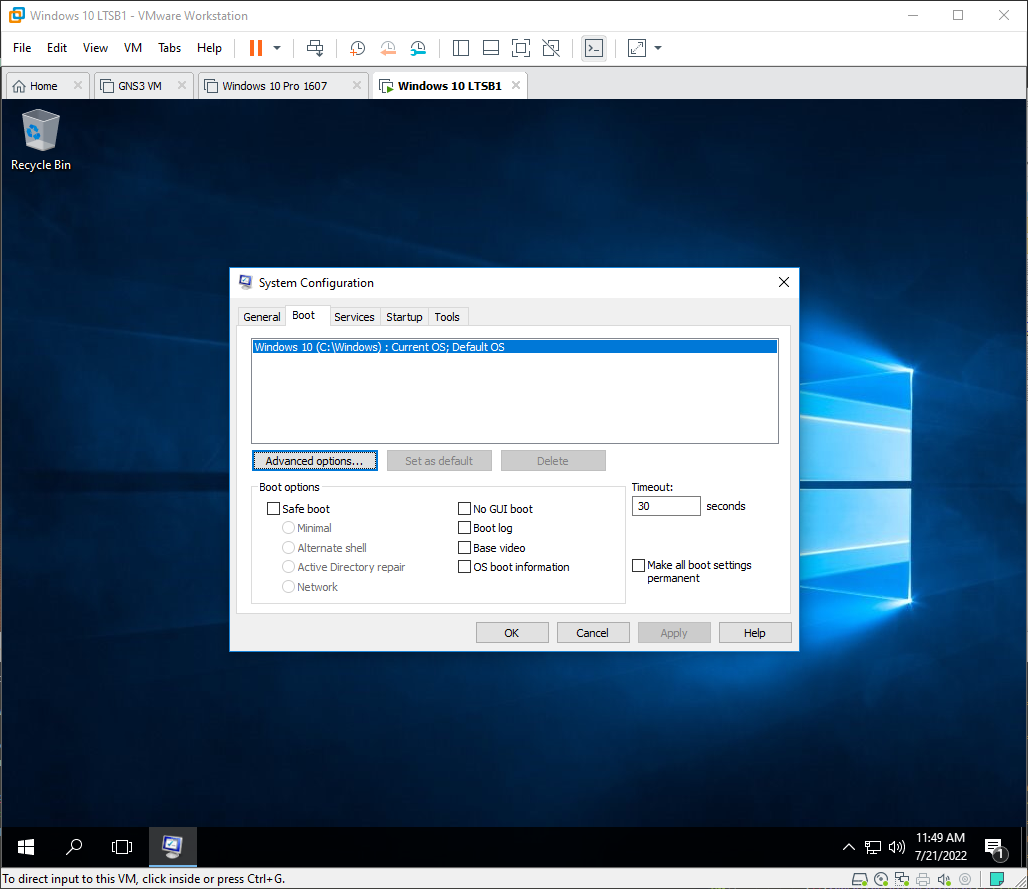1028x889 pixels.
Task: Click the sound card status icon
Action: point(944,879)
